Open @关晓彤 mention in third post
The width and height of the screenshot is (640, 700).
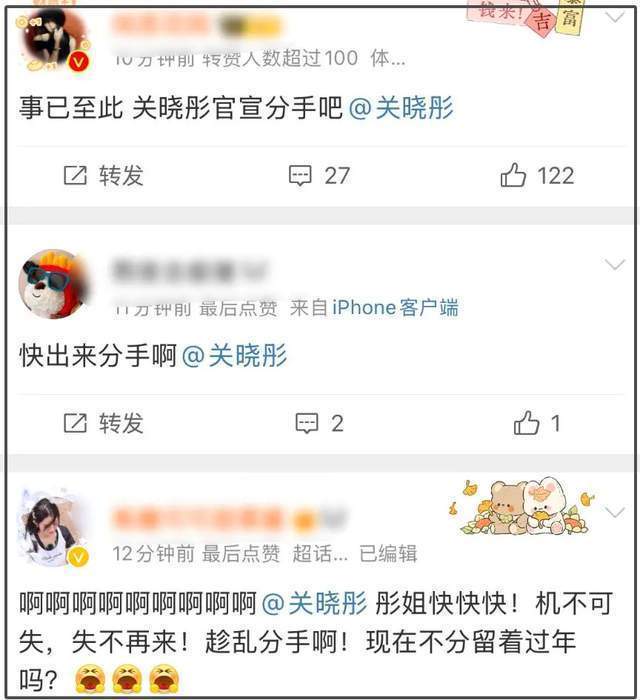(314, 603)
